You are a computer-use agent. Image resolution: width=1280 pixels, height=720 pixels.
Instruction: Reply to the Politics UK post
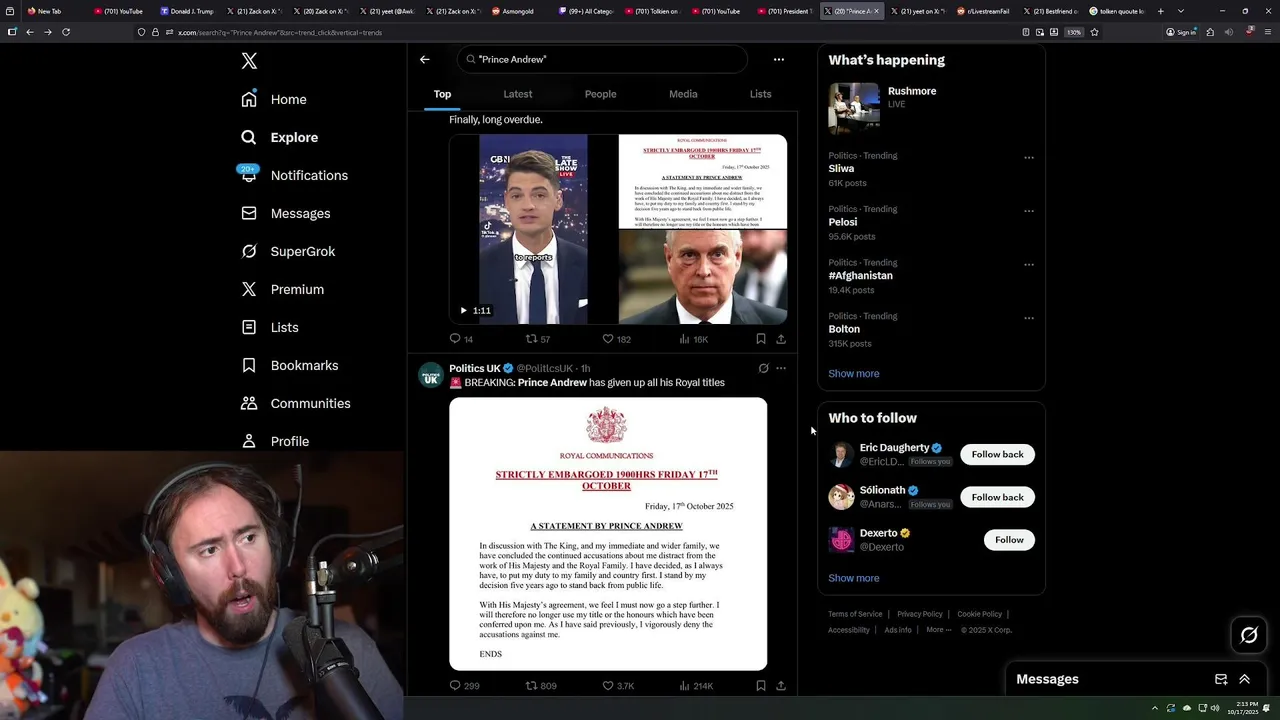(464, 686)
